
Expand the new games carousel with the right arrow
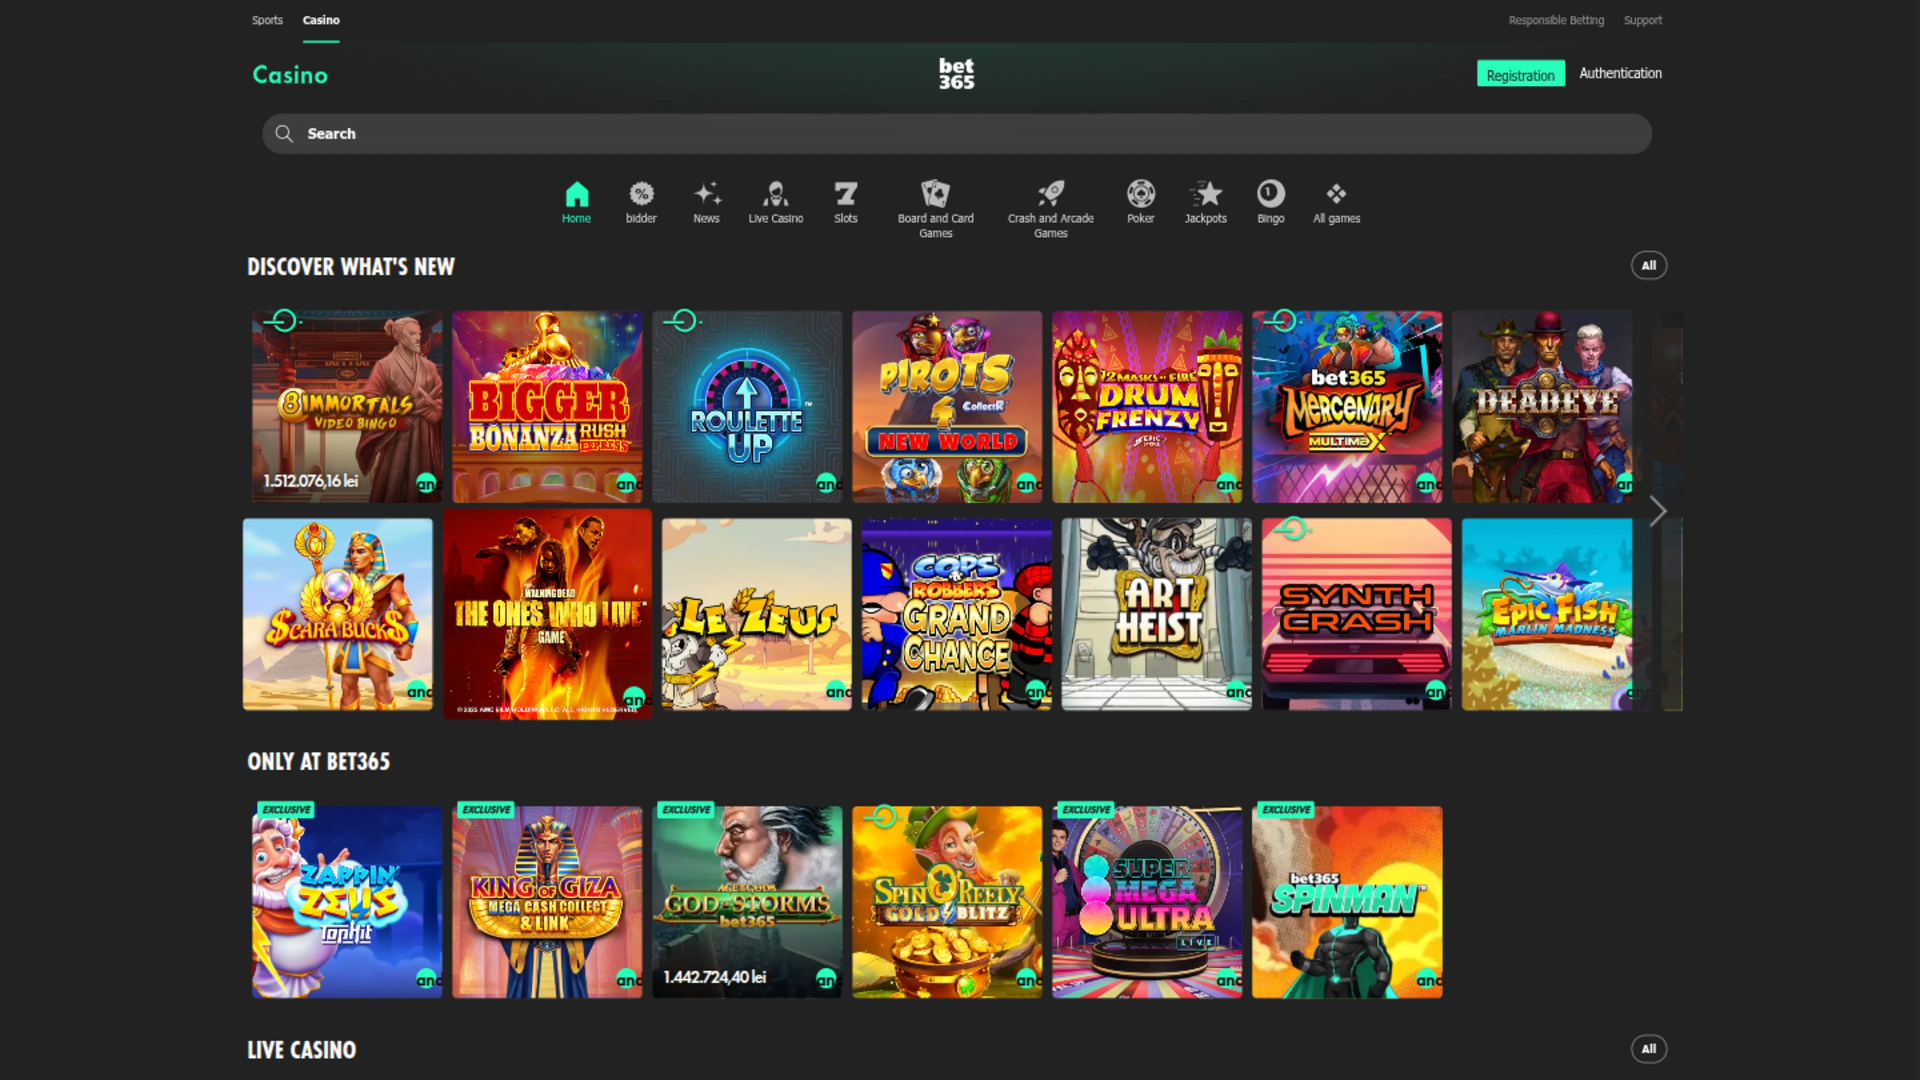tap(1657, 511)
